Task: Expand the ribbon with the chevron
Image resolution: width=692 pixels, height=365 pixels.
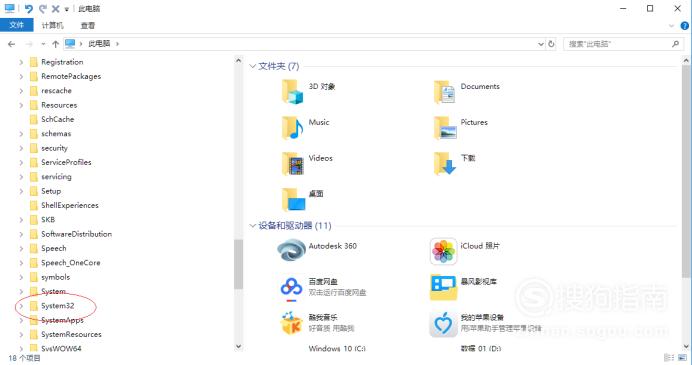Action: tap(671, 26)
